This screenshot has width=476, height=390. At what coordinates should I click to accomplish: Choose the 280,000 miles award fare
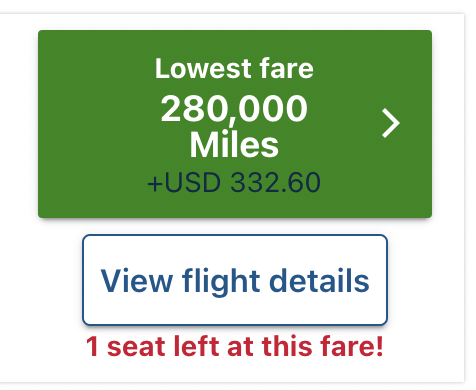tap(235, 124)
